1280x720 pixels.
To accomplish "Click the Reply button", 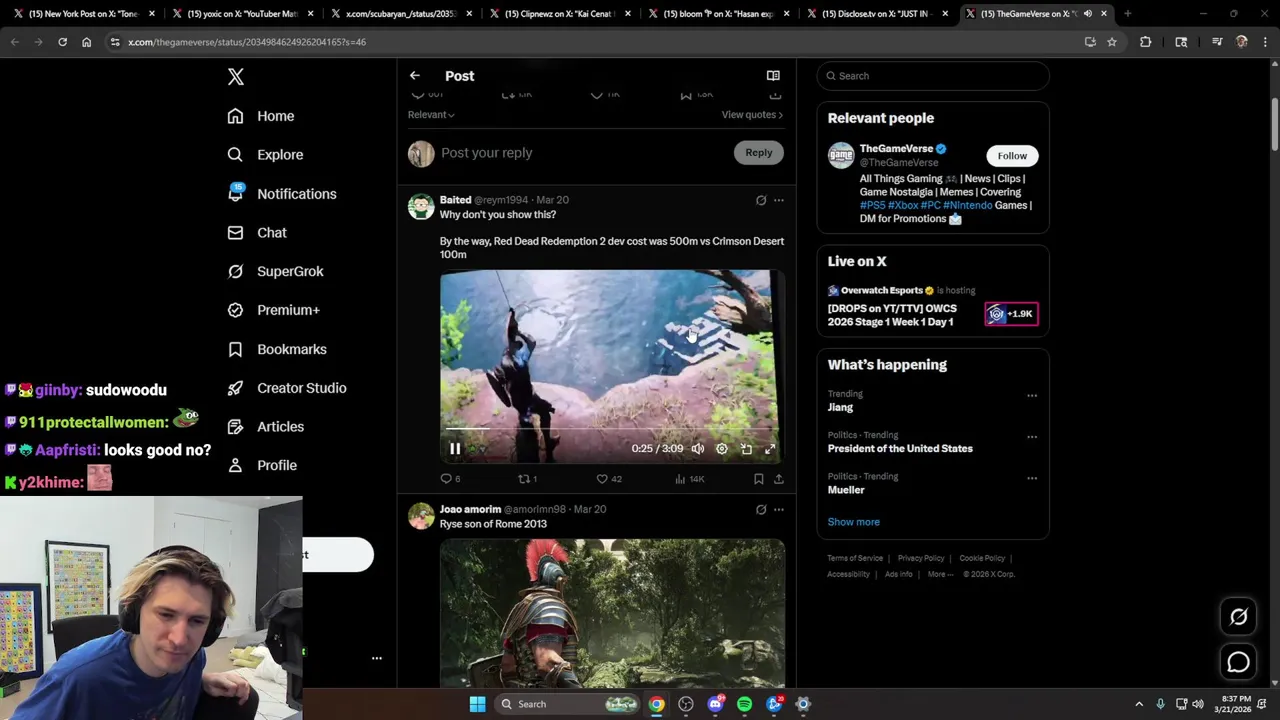I will [x=759, y=153].
